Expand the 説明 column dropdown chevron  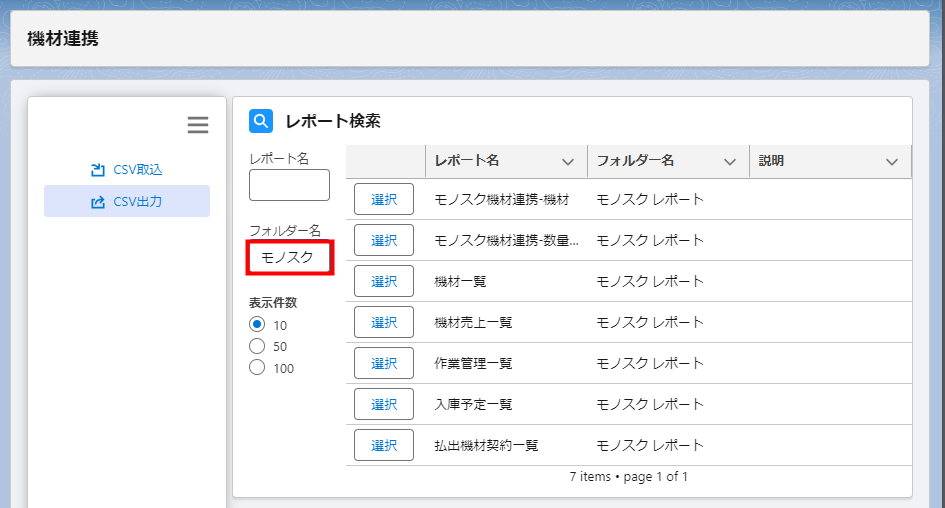click(x=892, y=161)
